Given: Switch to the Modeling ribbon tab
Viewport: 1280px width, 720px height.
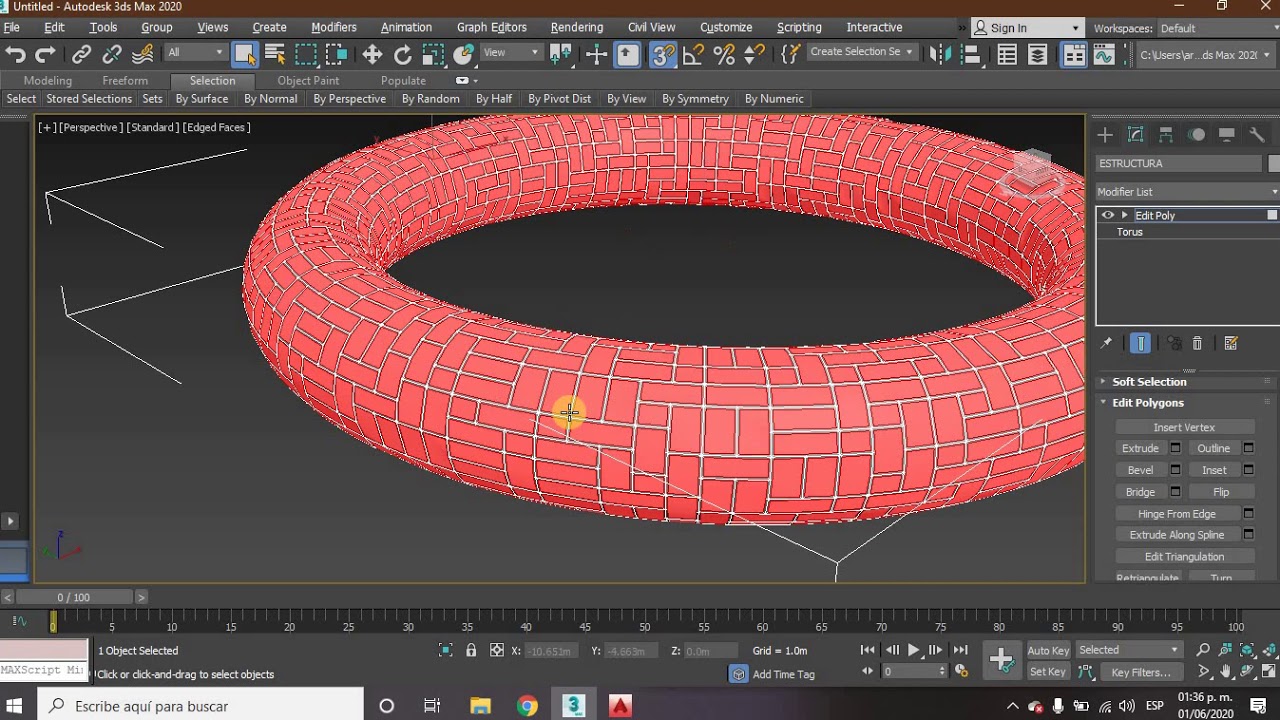Looking at the screenshot, I should (x=48, y=80).
